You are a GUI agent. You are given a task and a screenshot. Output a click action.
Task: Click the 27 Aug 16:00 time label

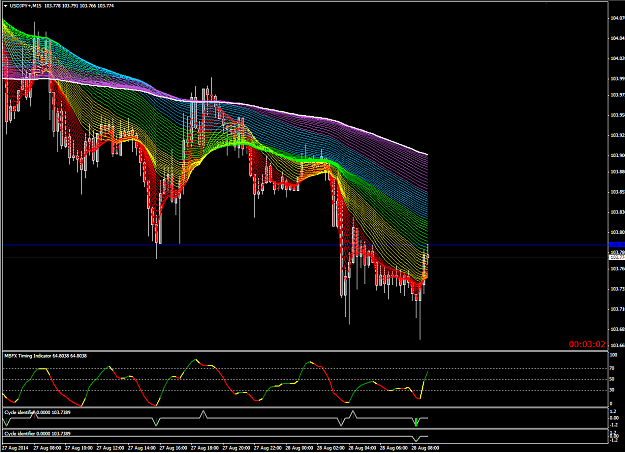[x=173, y=448]
